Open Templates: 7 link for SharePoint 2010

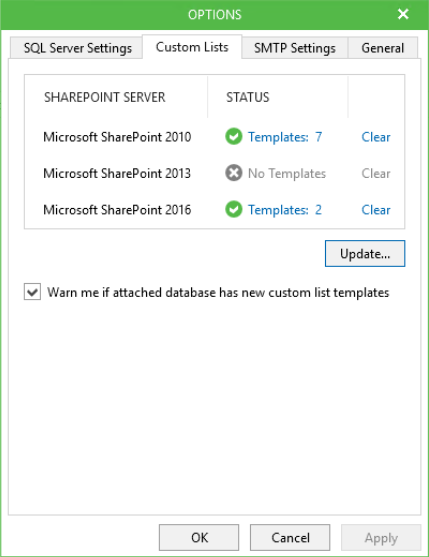(285, 137)
